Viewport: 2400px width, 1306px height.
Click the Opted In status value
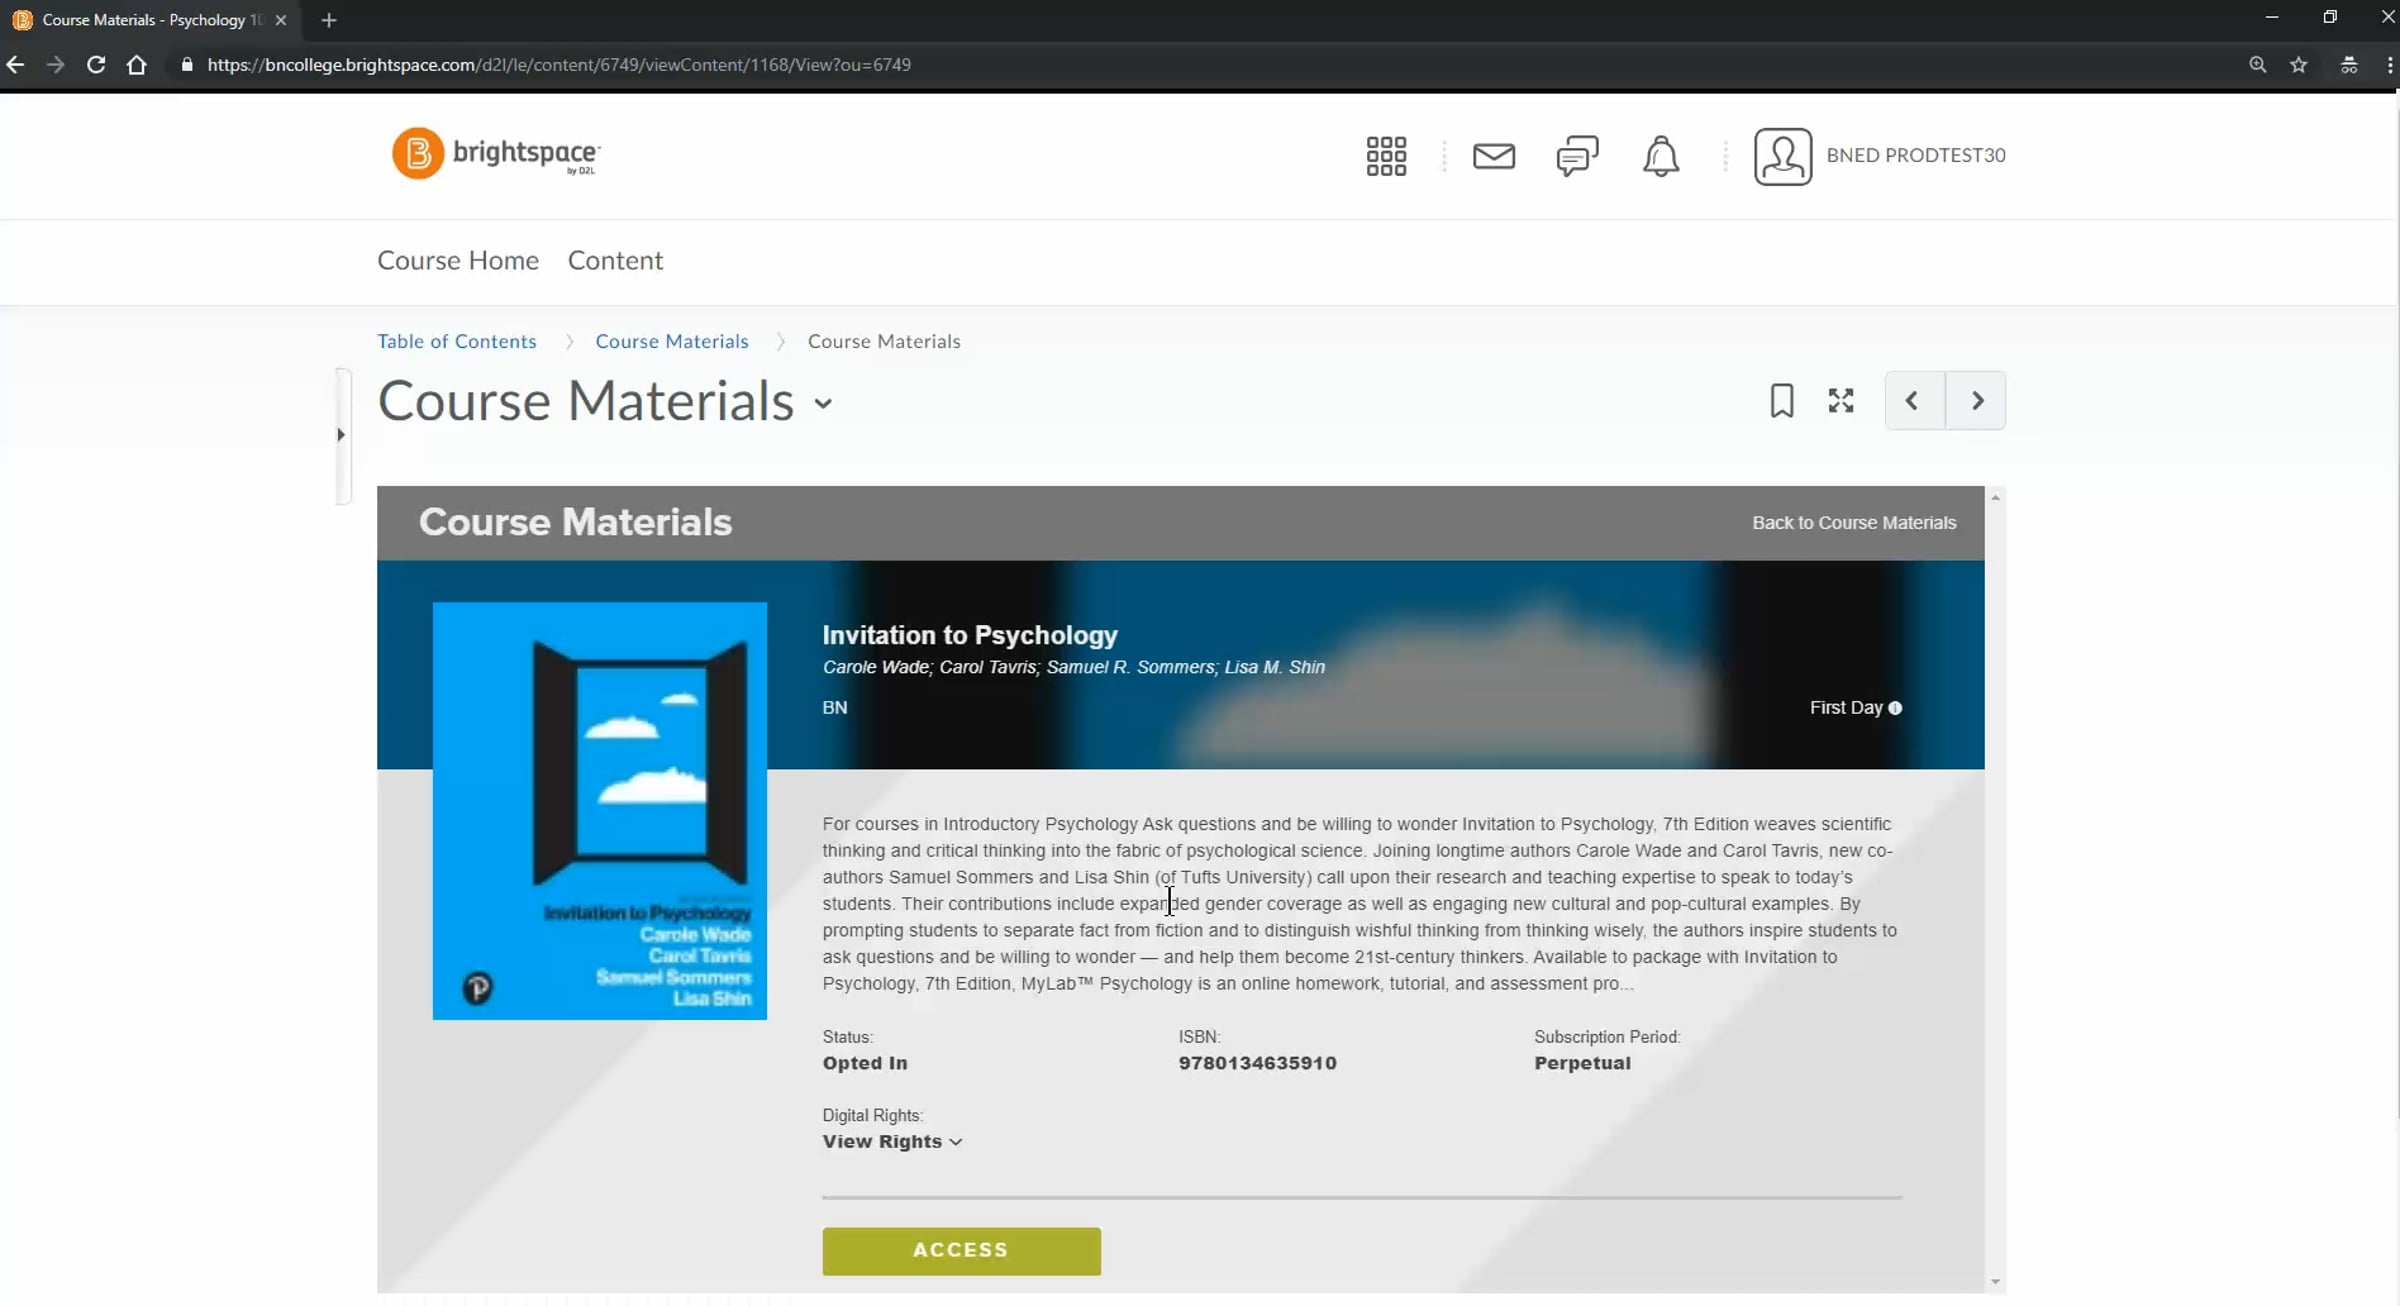[x=865, y=1063]
